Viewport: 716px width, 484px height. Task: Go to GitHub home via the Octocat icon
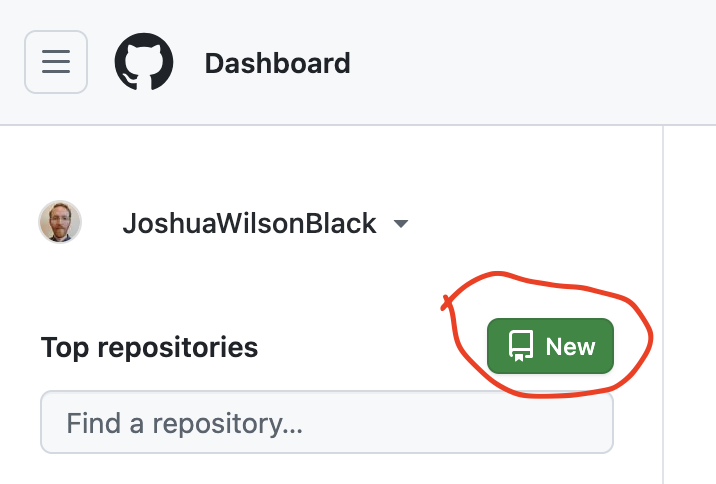pyautogui.click(x=144, y=63)
